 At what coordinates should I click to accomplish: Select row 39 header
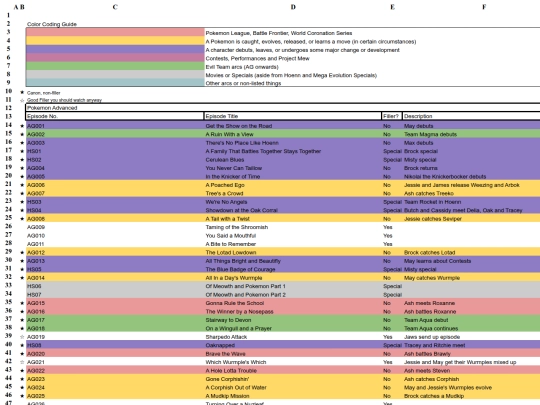point(9,336)
